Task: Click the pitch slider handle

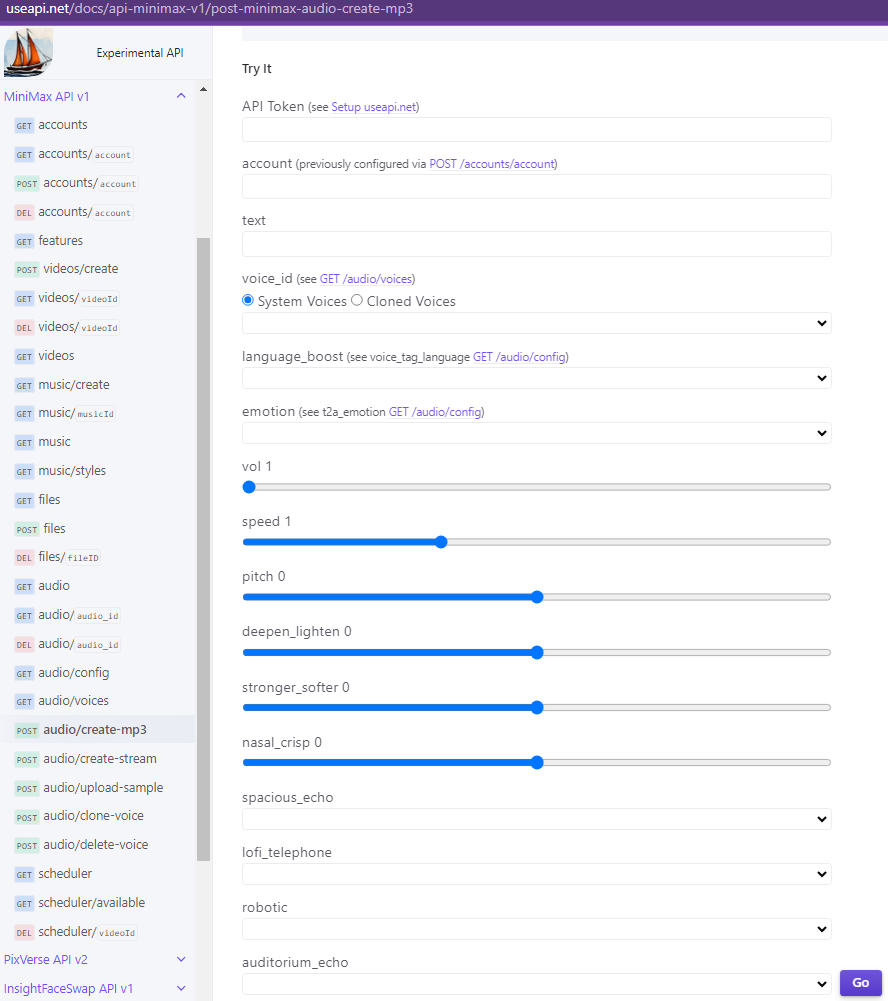Action: (x=537, y=597)
